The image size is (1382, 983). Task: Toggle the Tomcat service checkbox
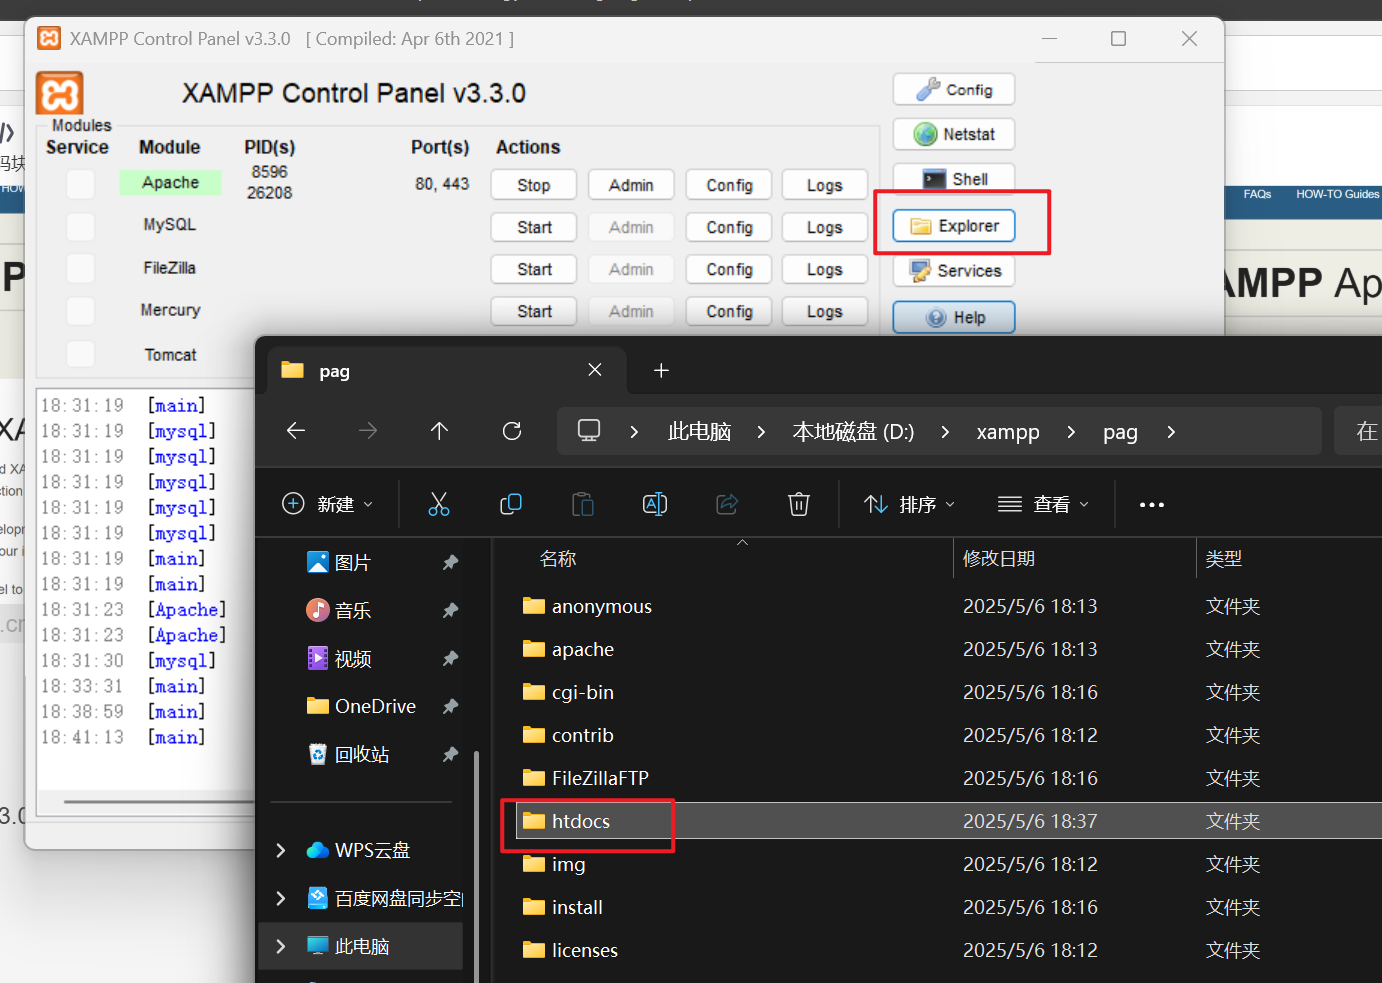[x=80, y=354]
